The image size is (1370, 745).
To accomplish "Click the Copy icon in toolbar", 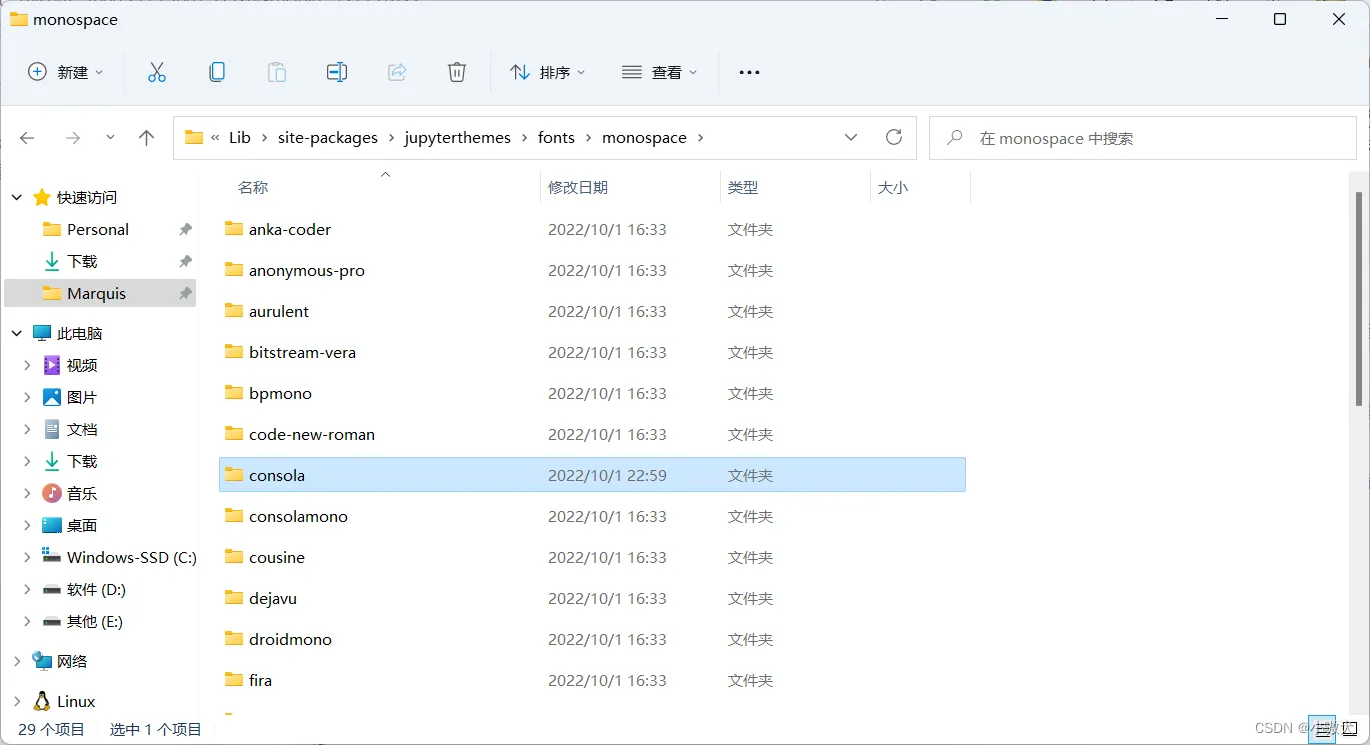I will coord(217,72).
